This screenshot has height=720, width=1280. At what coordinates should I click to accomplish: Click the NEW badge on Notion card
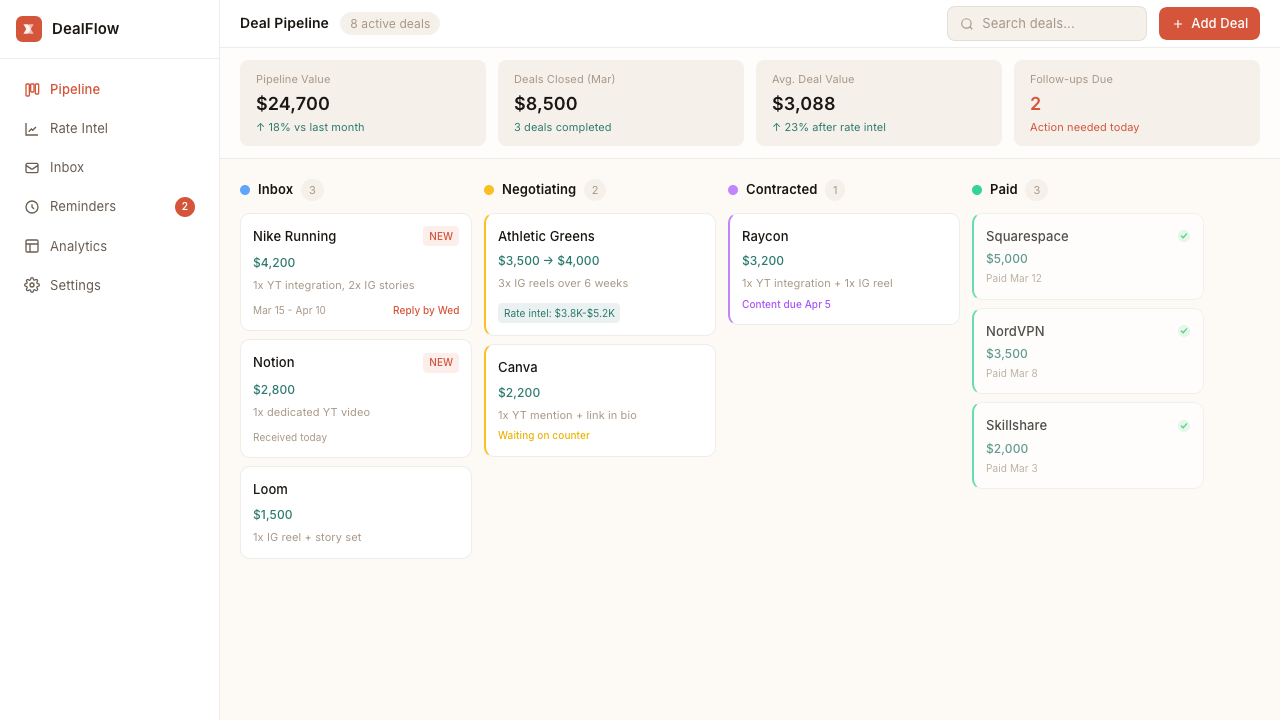tap(441, 362)
